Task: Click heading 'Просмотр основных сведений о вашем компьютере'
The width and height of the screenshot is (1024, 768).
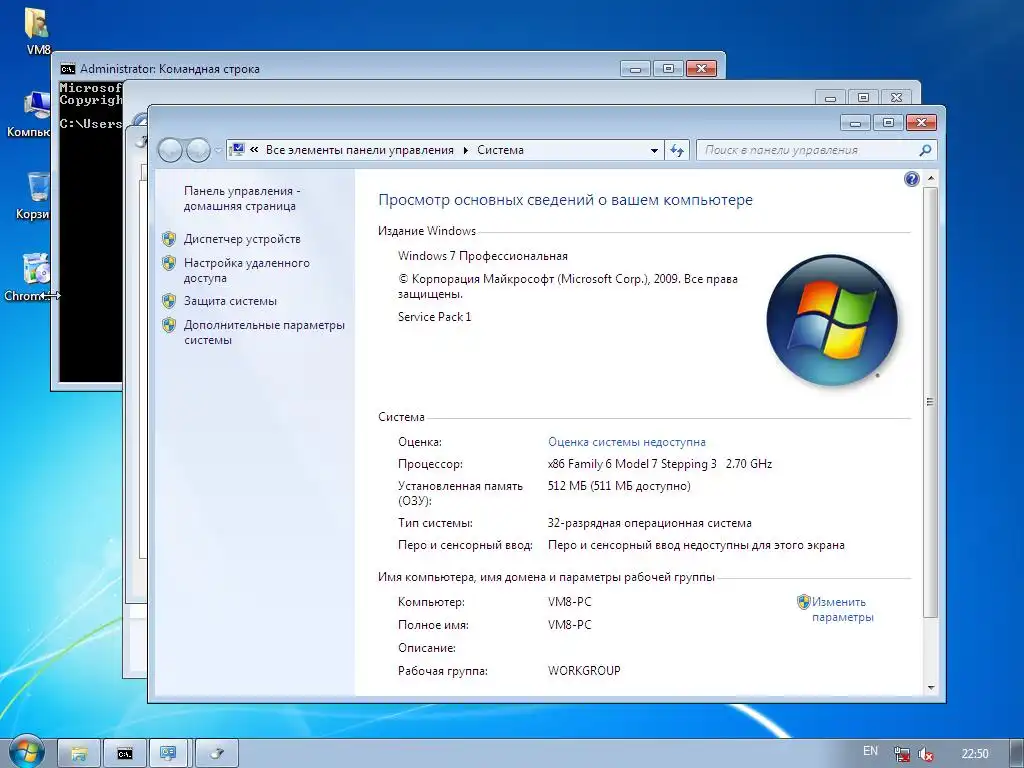Action: coord(566,200)
